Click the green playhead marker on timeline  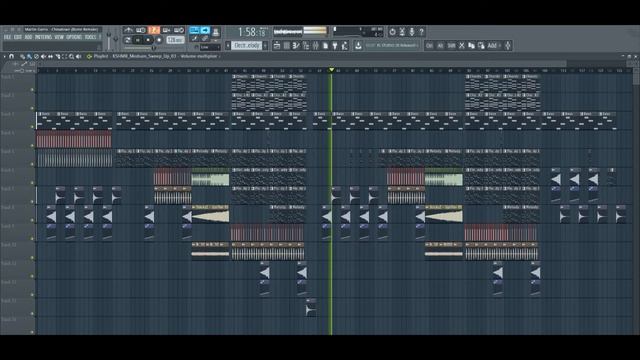[x=331, y=70]
